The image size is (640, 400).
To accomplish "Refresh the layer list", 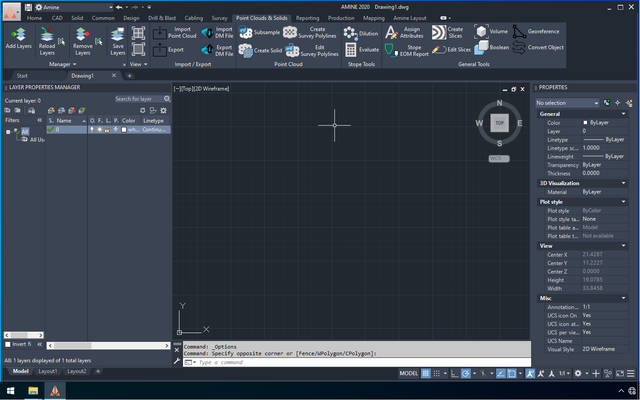I will click(x=142, y=111).
